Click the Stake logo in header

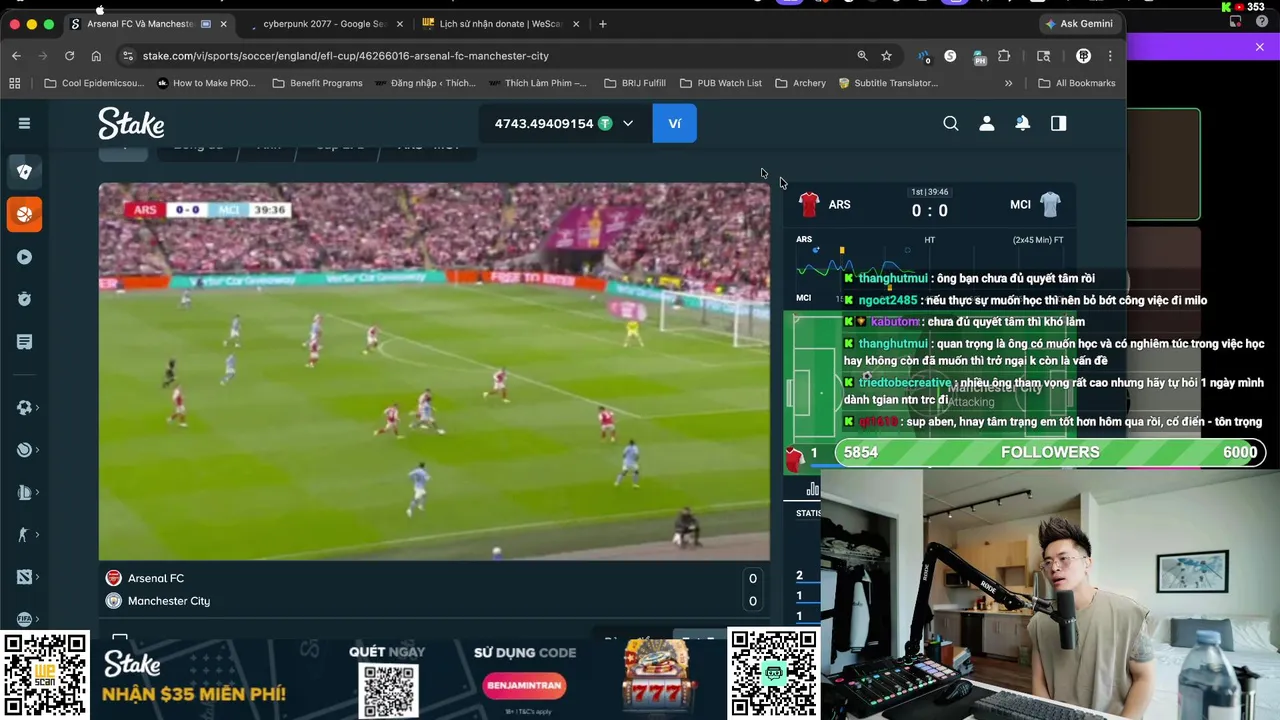131,124
